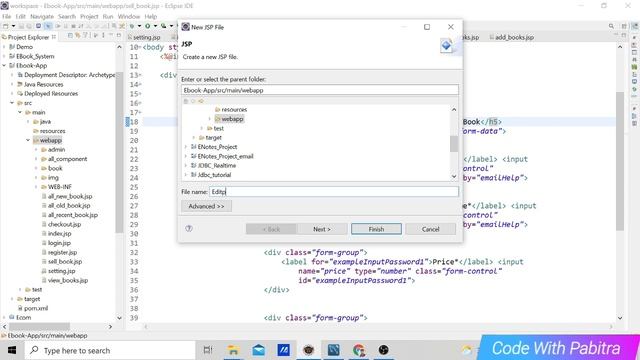Expand the admin folder in Project Explorer
The image size is (640, 360).
click(36, 150)
